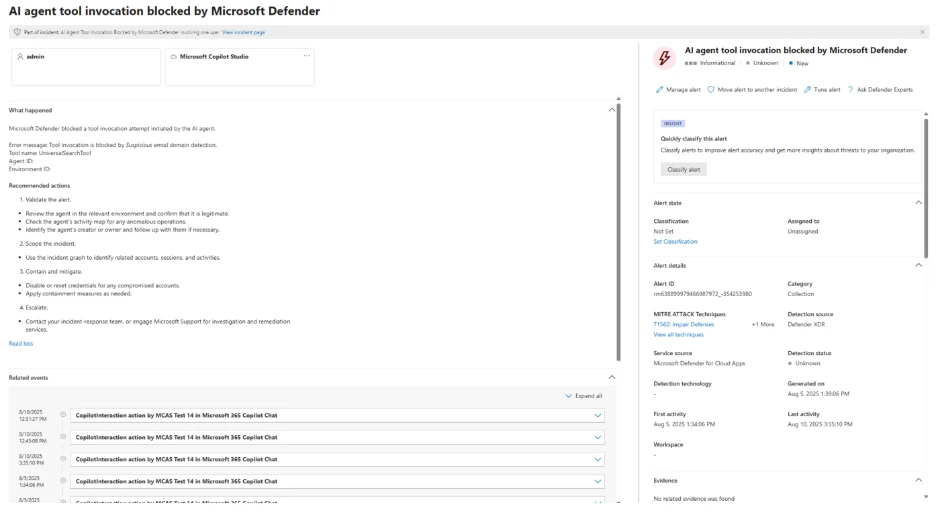Click the Ask Defender Experts question icon
Viewport: 936px width, 516px height.
850,90
